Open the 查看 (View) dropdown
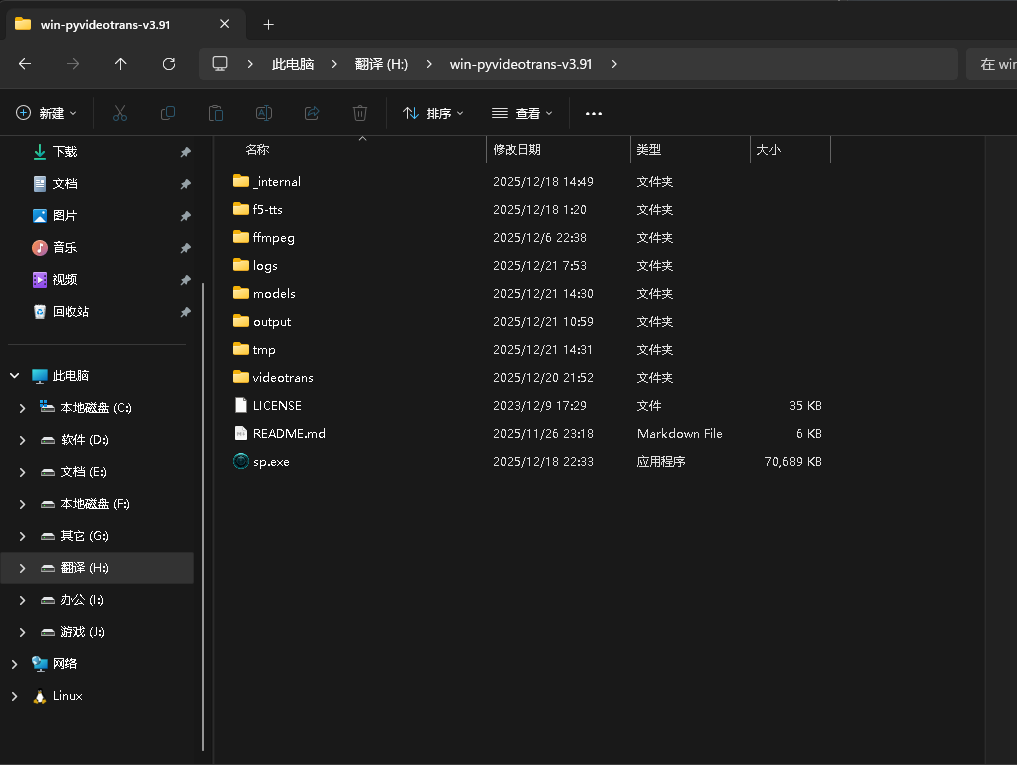The height and width of the screenshot is (765, 1017). [x=522, y=113]
